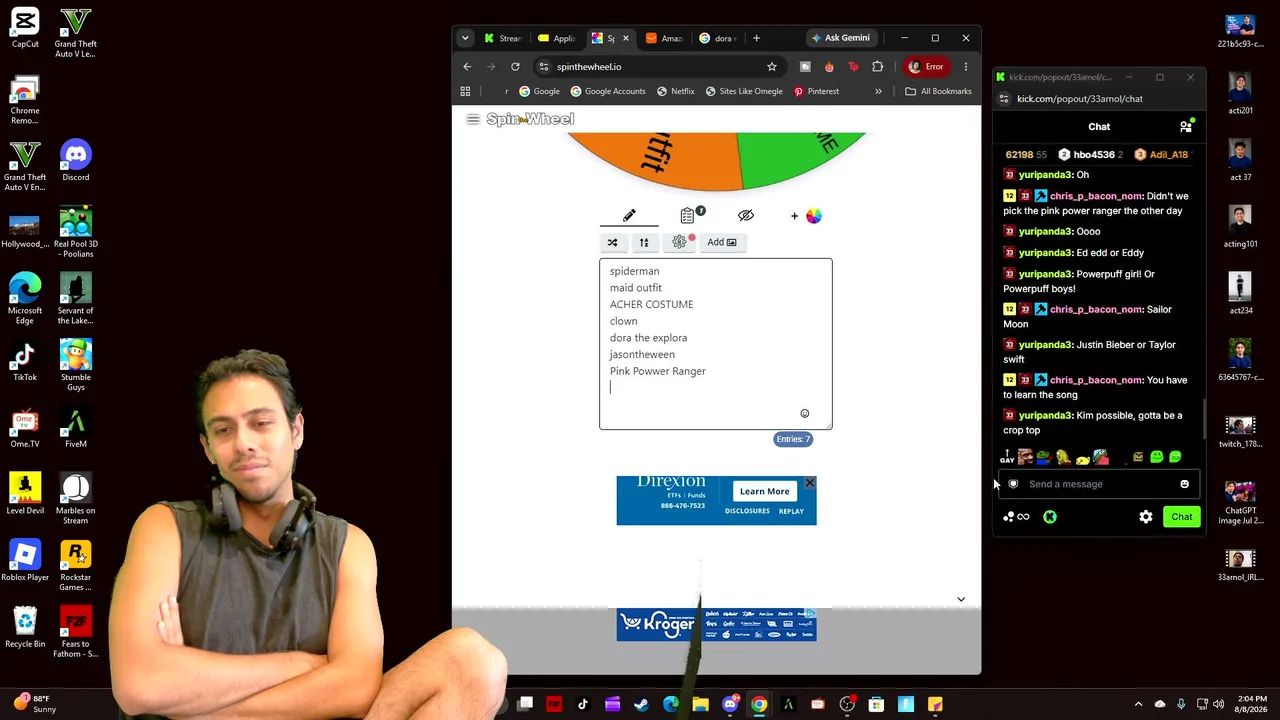Image resolution: width=1280 pixels, height=720 pixels.
Task: Show hidden system tray icons
Action: (1138, 705)
